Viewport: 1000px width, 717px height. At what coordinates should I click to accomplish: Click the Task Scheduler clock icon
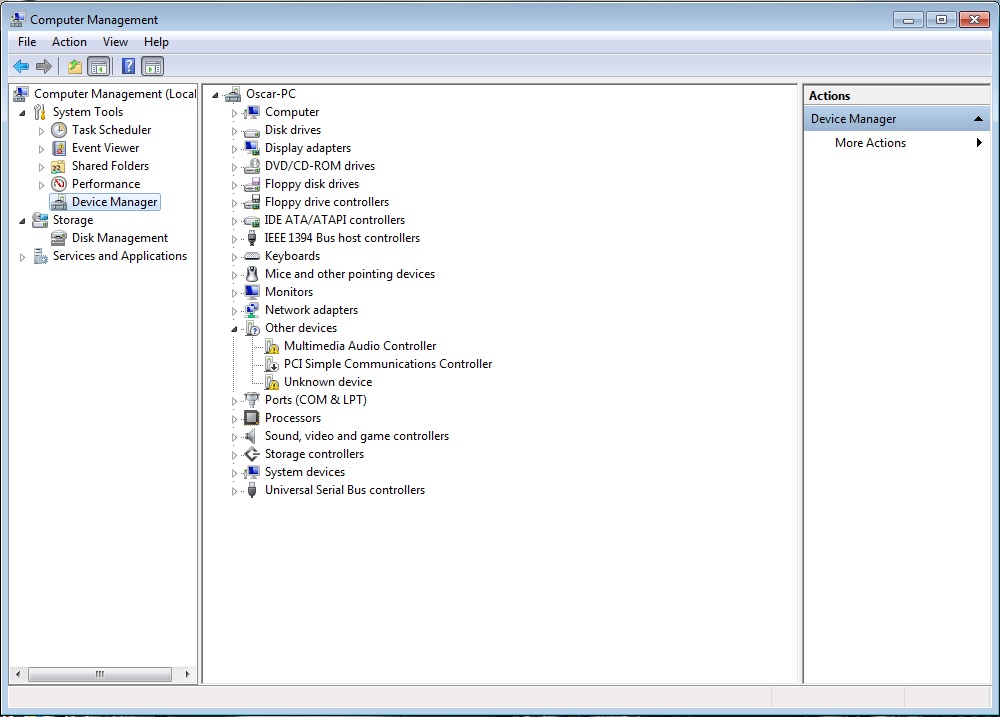point(59,130)
